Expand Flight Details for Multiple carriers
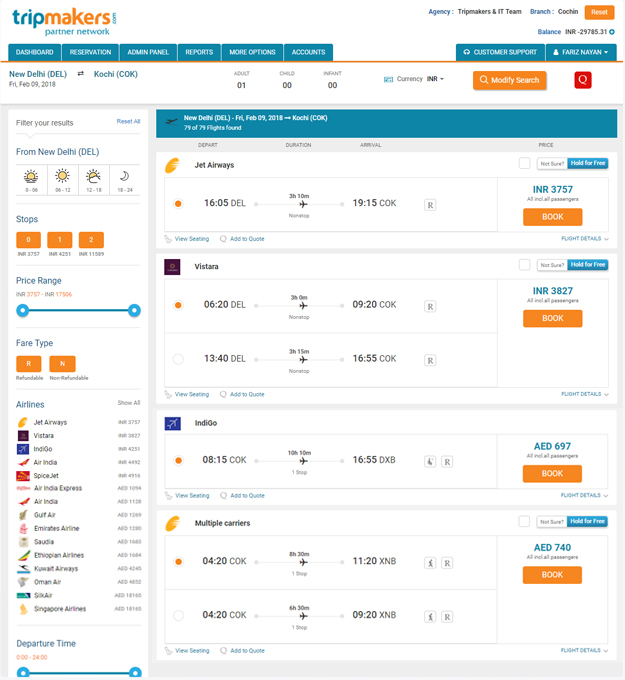The width and height of the screenshot is (625, 680). [x=584, y=651]
